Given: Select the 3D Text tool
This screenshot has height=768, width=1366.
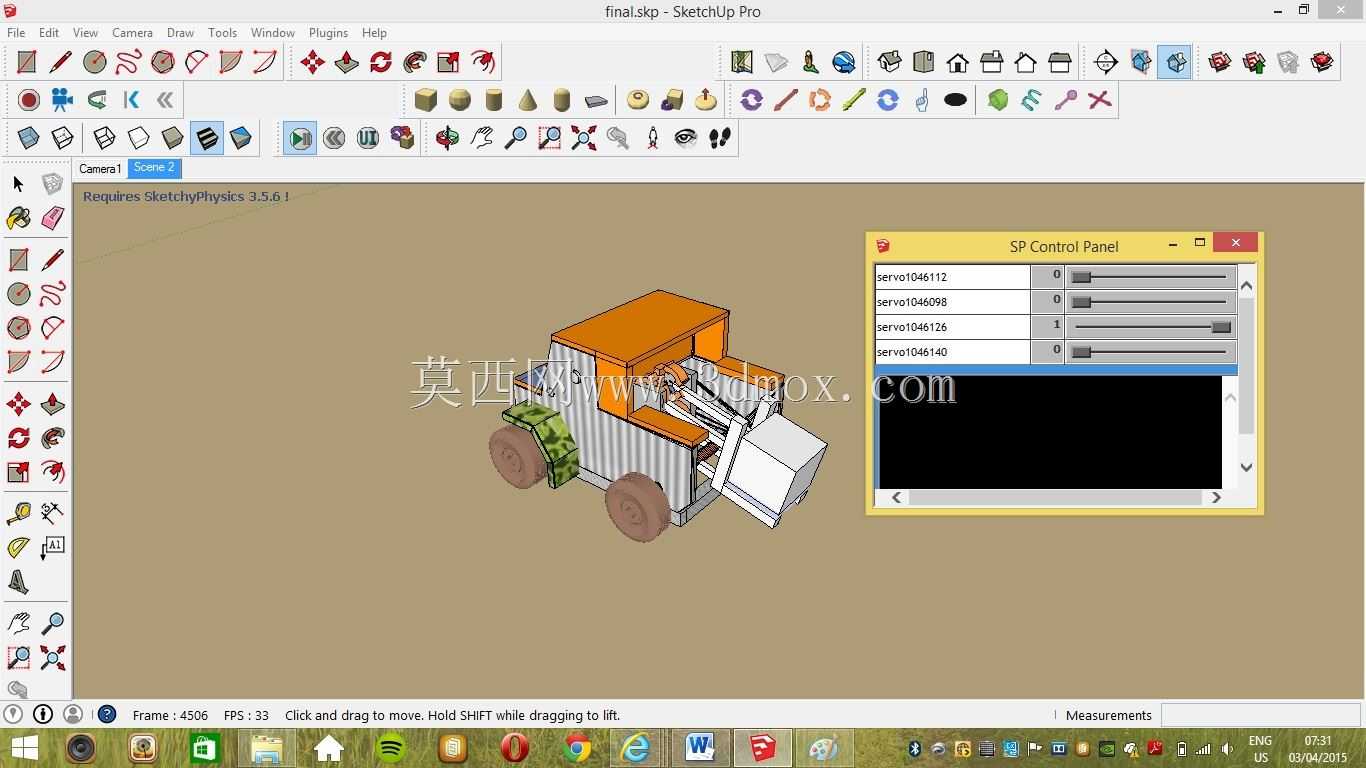Looking at the screenshot, I should 18,582.
